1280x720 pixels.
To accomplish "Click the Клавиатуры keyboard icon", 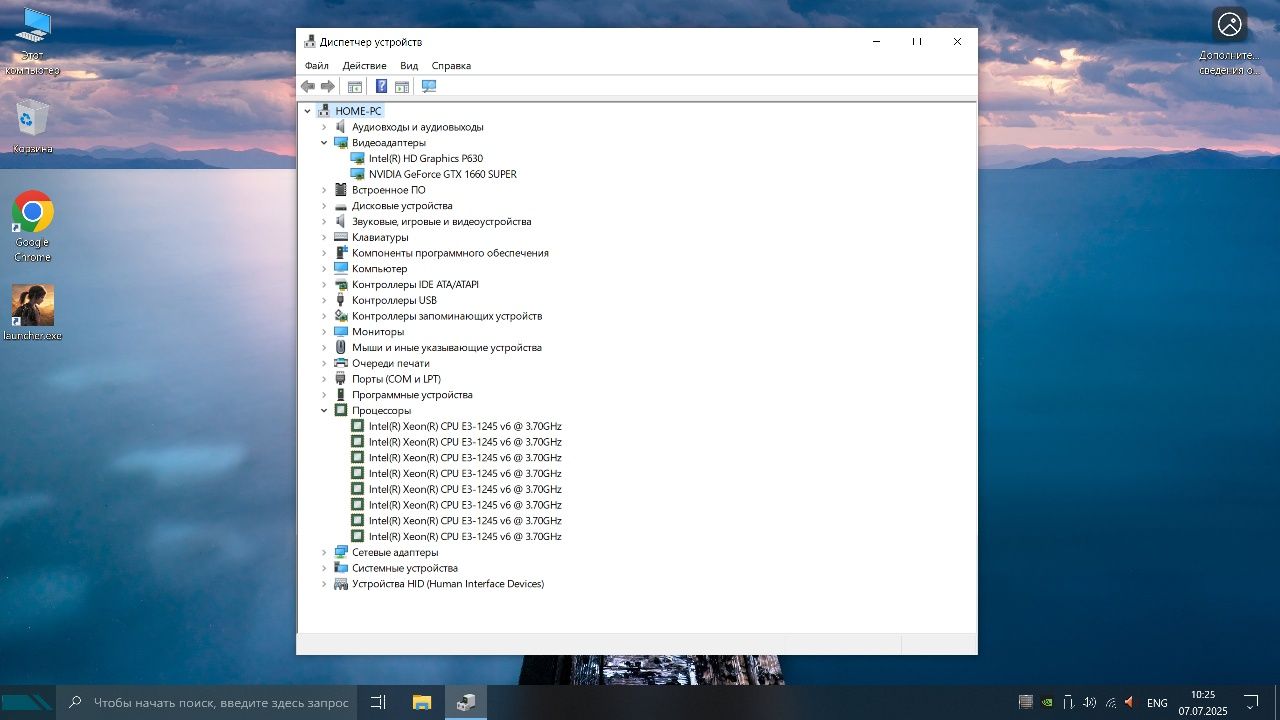I will [x=341, y=237].
